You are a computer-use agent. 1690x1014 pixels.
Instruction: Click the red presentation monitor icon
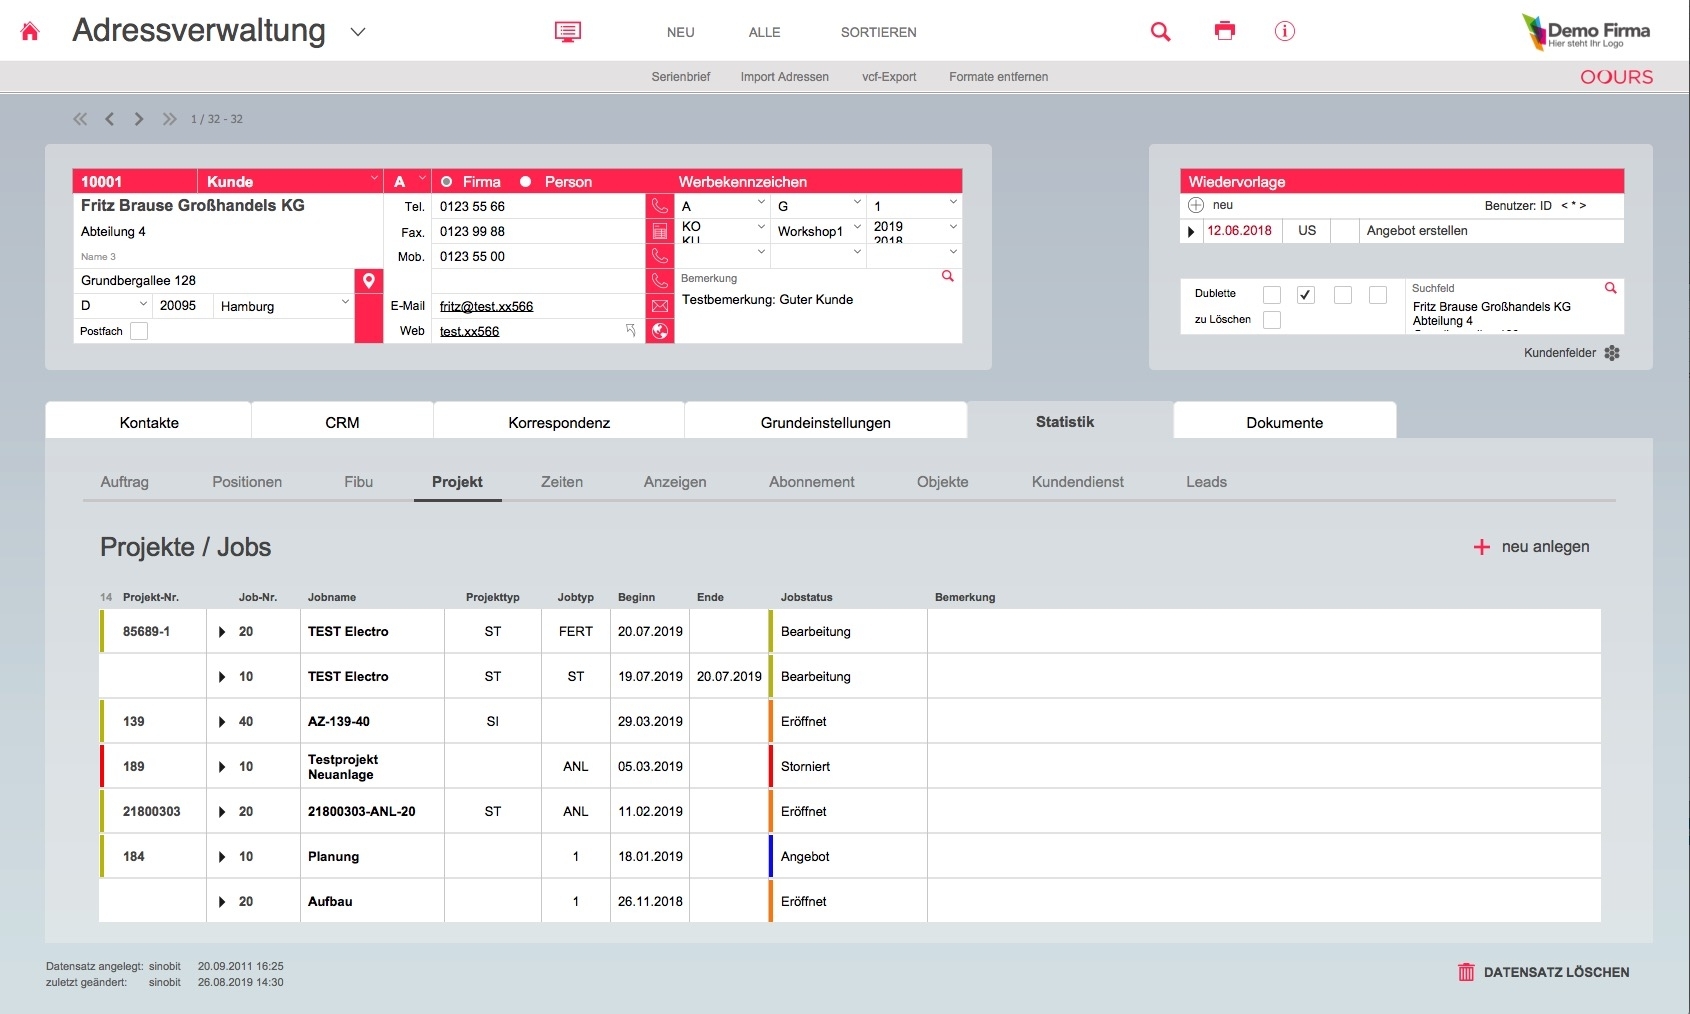(x=568, y=32)
